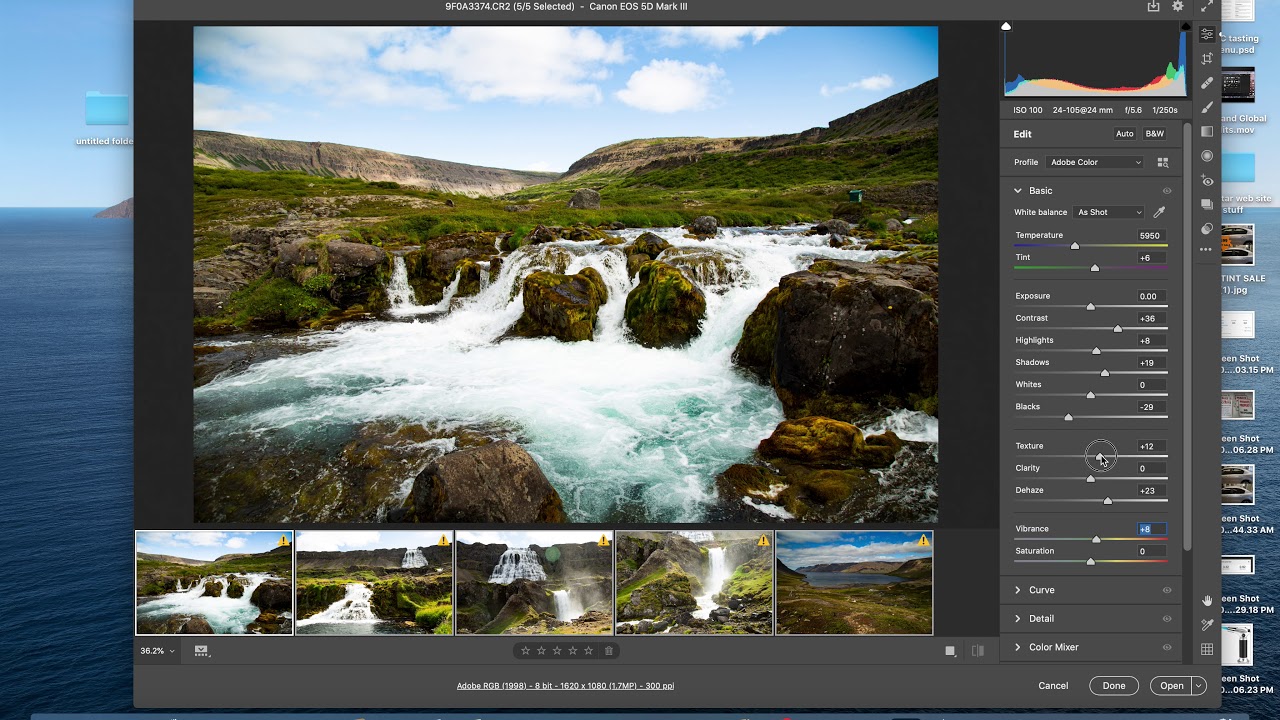1280x720 pixels.
Task: Click the fifth rating star
Action: [x=589, y=650]
